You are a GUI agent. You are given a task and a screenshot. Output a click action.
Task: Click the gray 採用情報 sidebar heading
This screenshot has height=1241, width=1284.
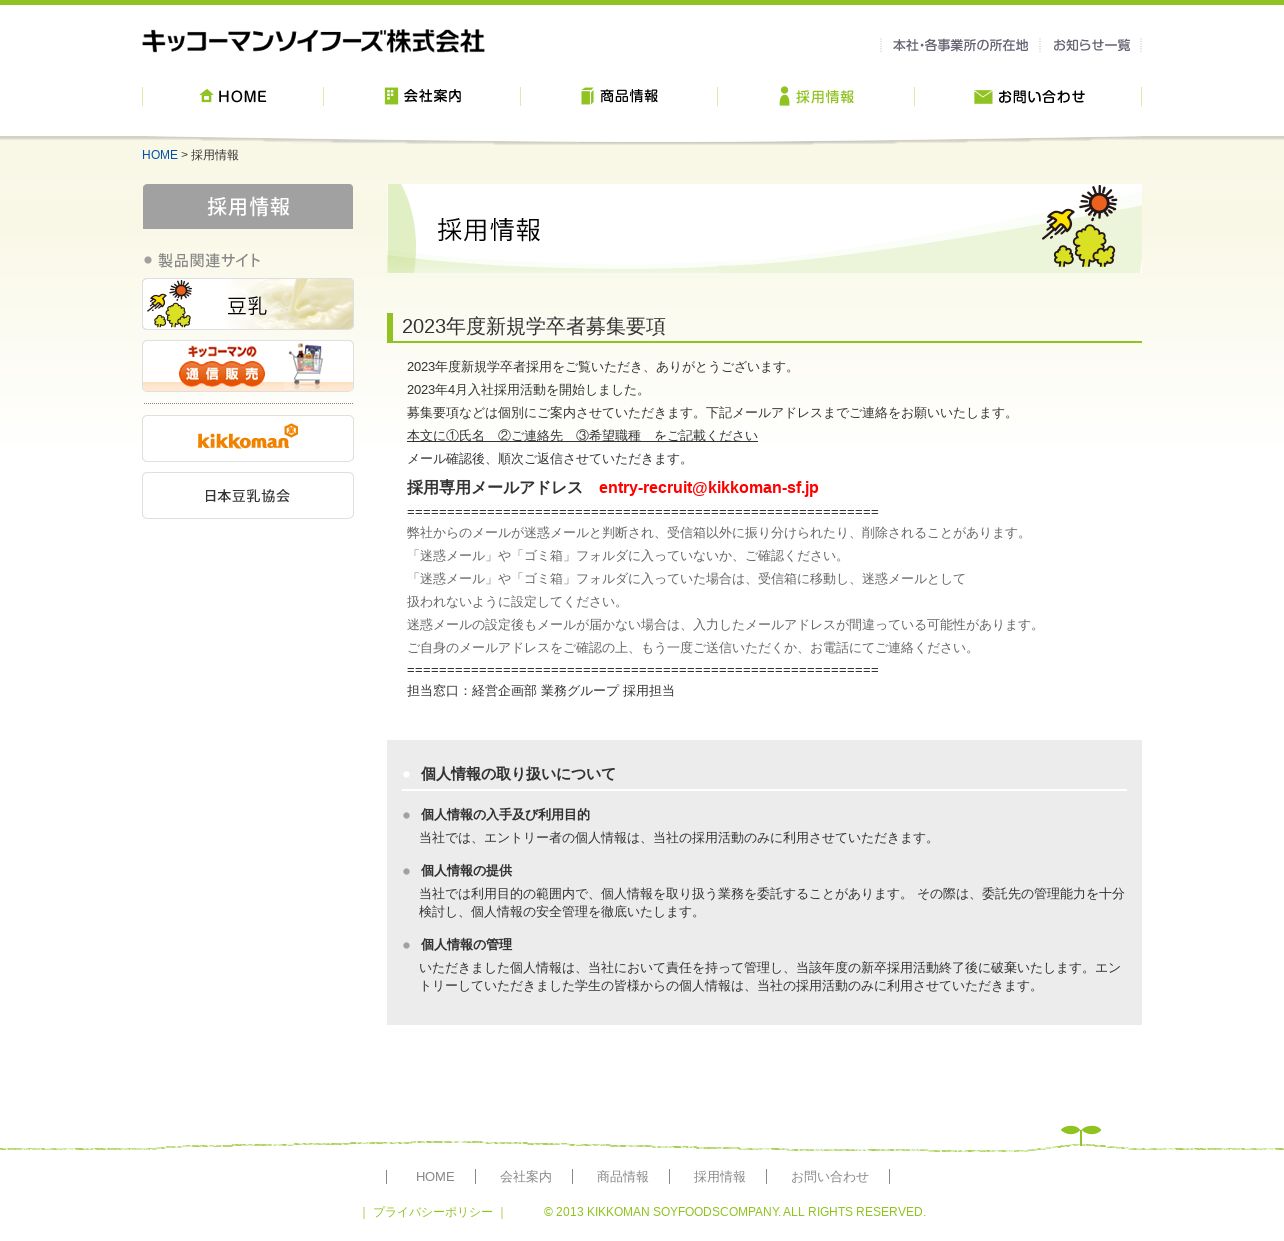248,206
